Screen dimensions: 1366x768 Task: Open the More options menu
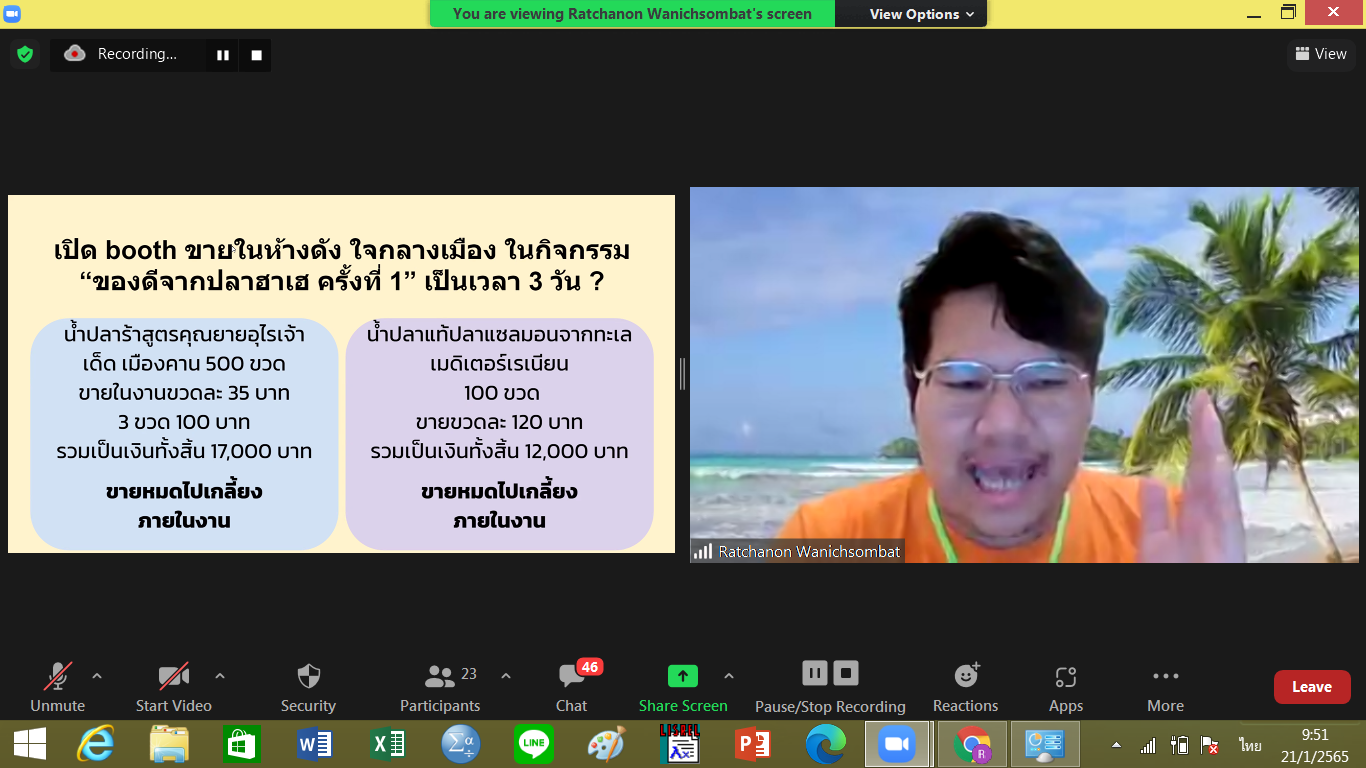point(1165,687)
